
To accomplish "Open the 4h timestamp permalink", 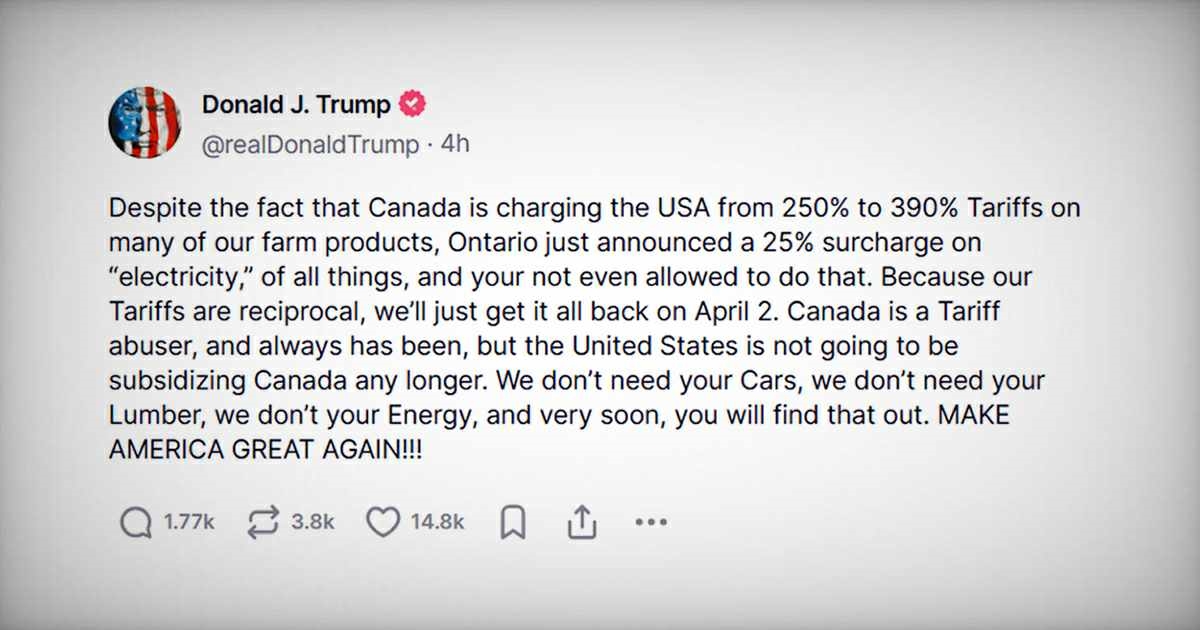I will point(455,144).
